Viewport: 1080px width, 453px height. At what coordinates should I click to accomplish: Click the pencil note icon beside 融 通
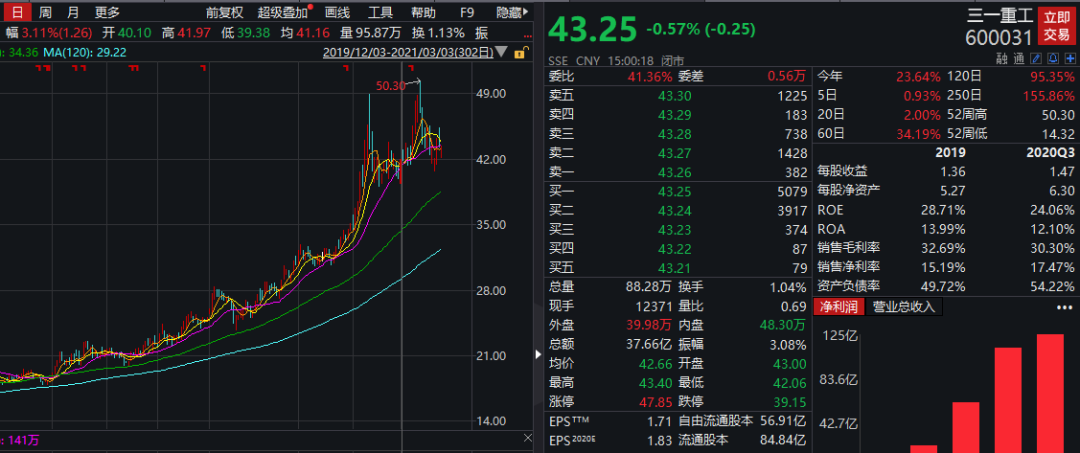[1036, 59]
